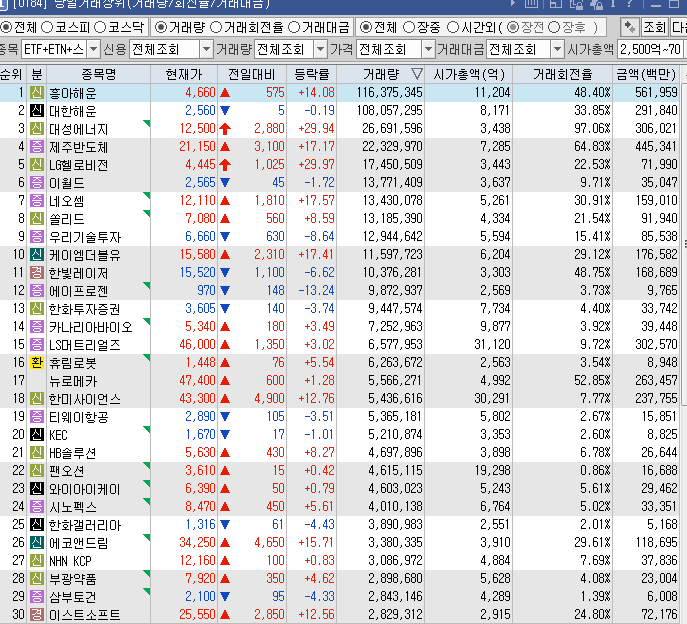The width and height of the screenshot is (687, 624).
Task: Open the 신용 전체조회 dropdown
Action: click(206, 49)
